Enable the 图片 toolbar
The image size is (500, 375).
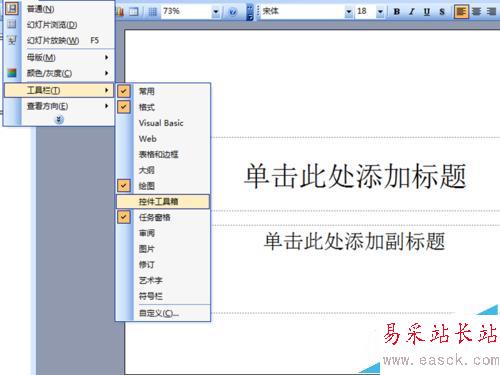(163, 249)
